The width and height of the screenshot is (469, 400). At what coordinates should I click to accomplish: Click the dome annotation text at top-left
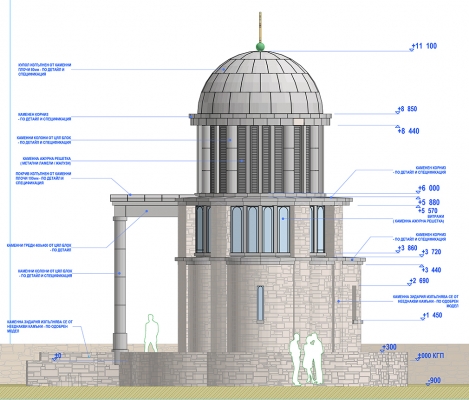pyautogui.click(x=44, y=70)
